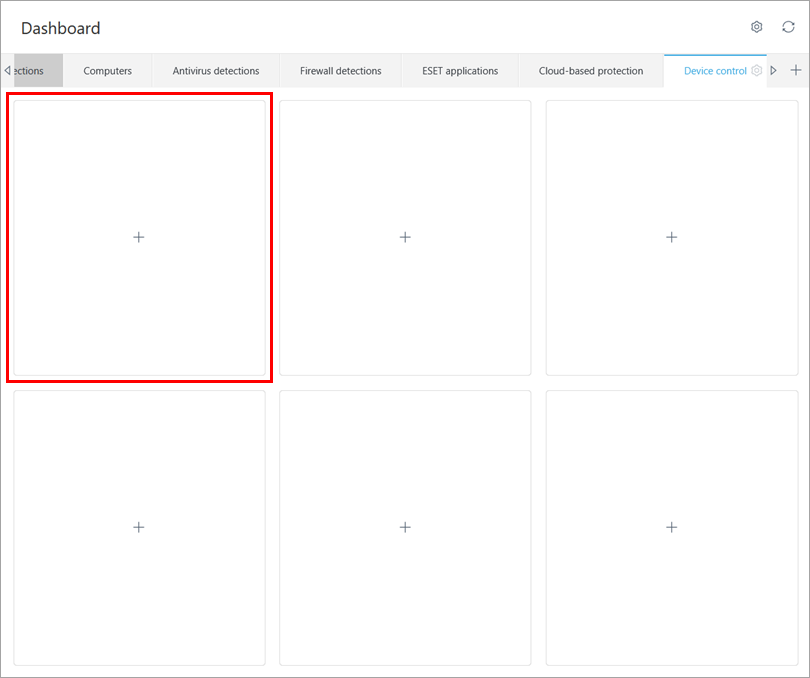
Task: Add a report to the bottom-right tile
Action: pyautogui.click(x=671, y=527)
